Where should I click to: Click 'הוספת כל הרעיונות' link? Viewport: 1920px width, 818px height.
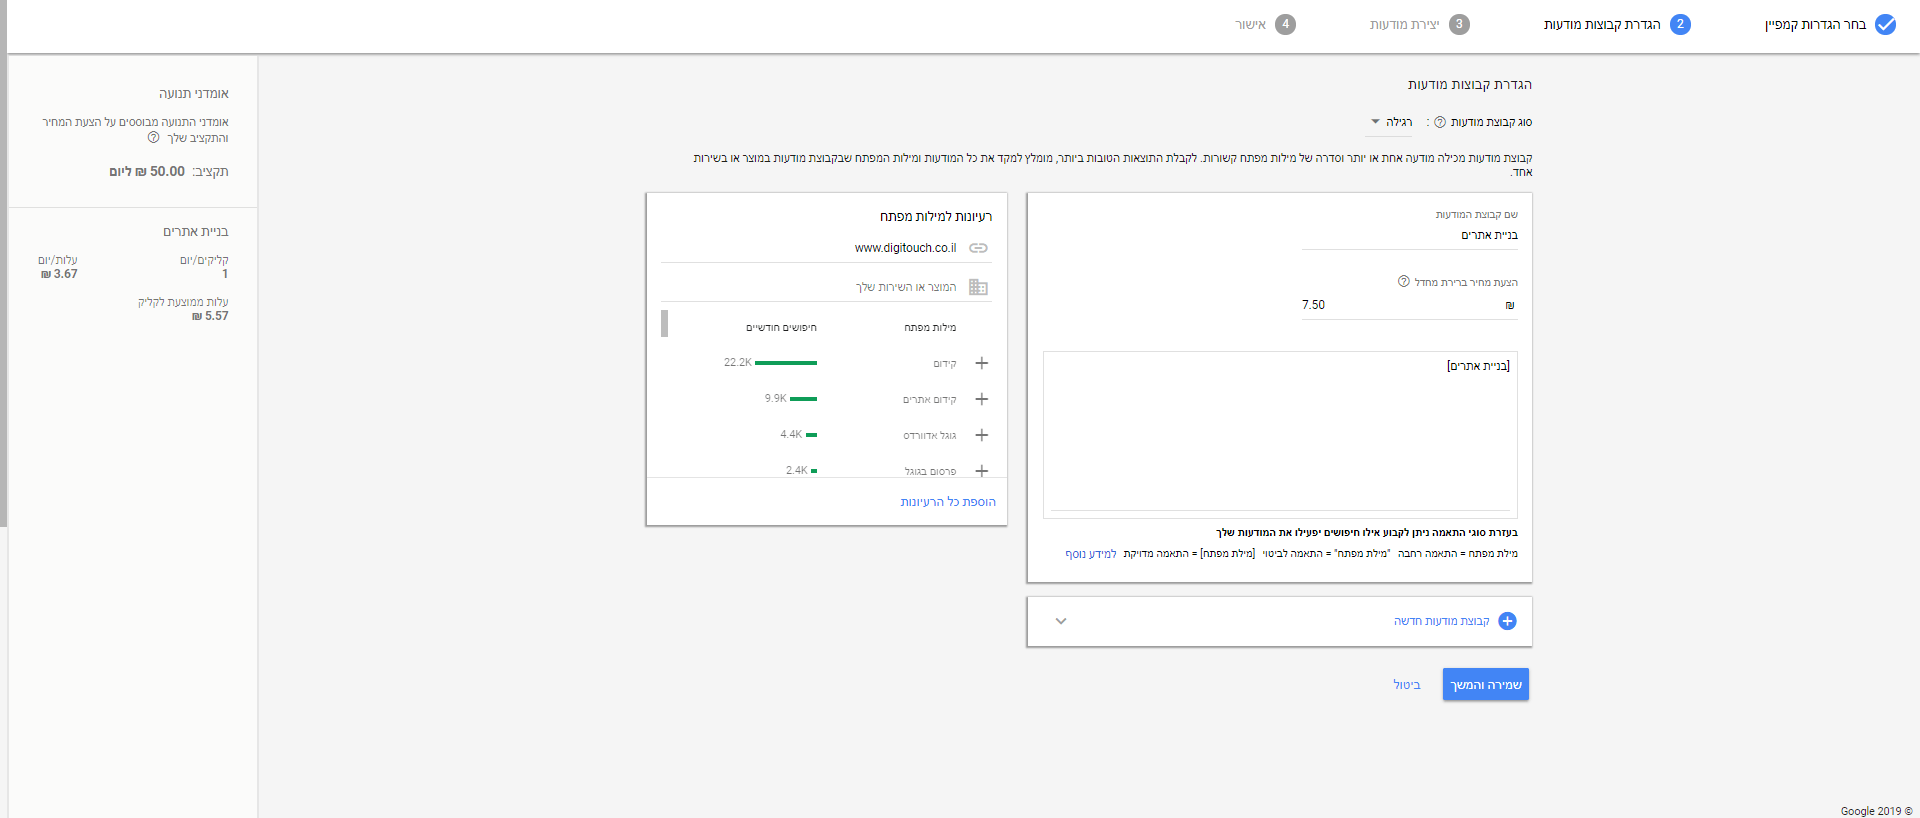[948, 502]
